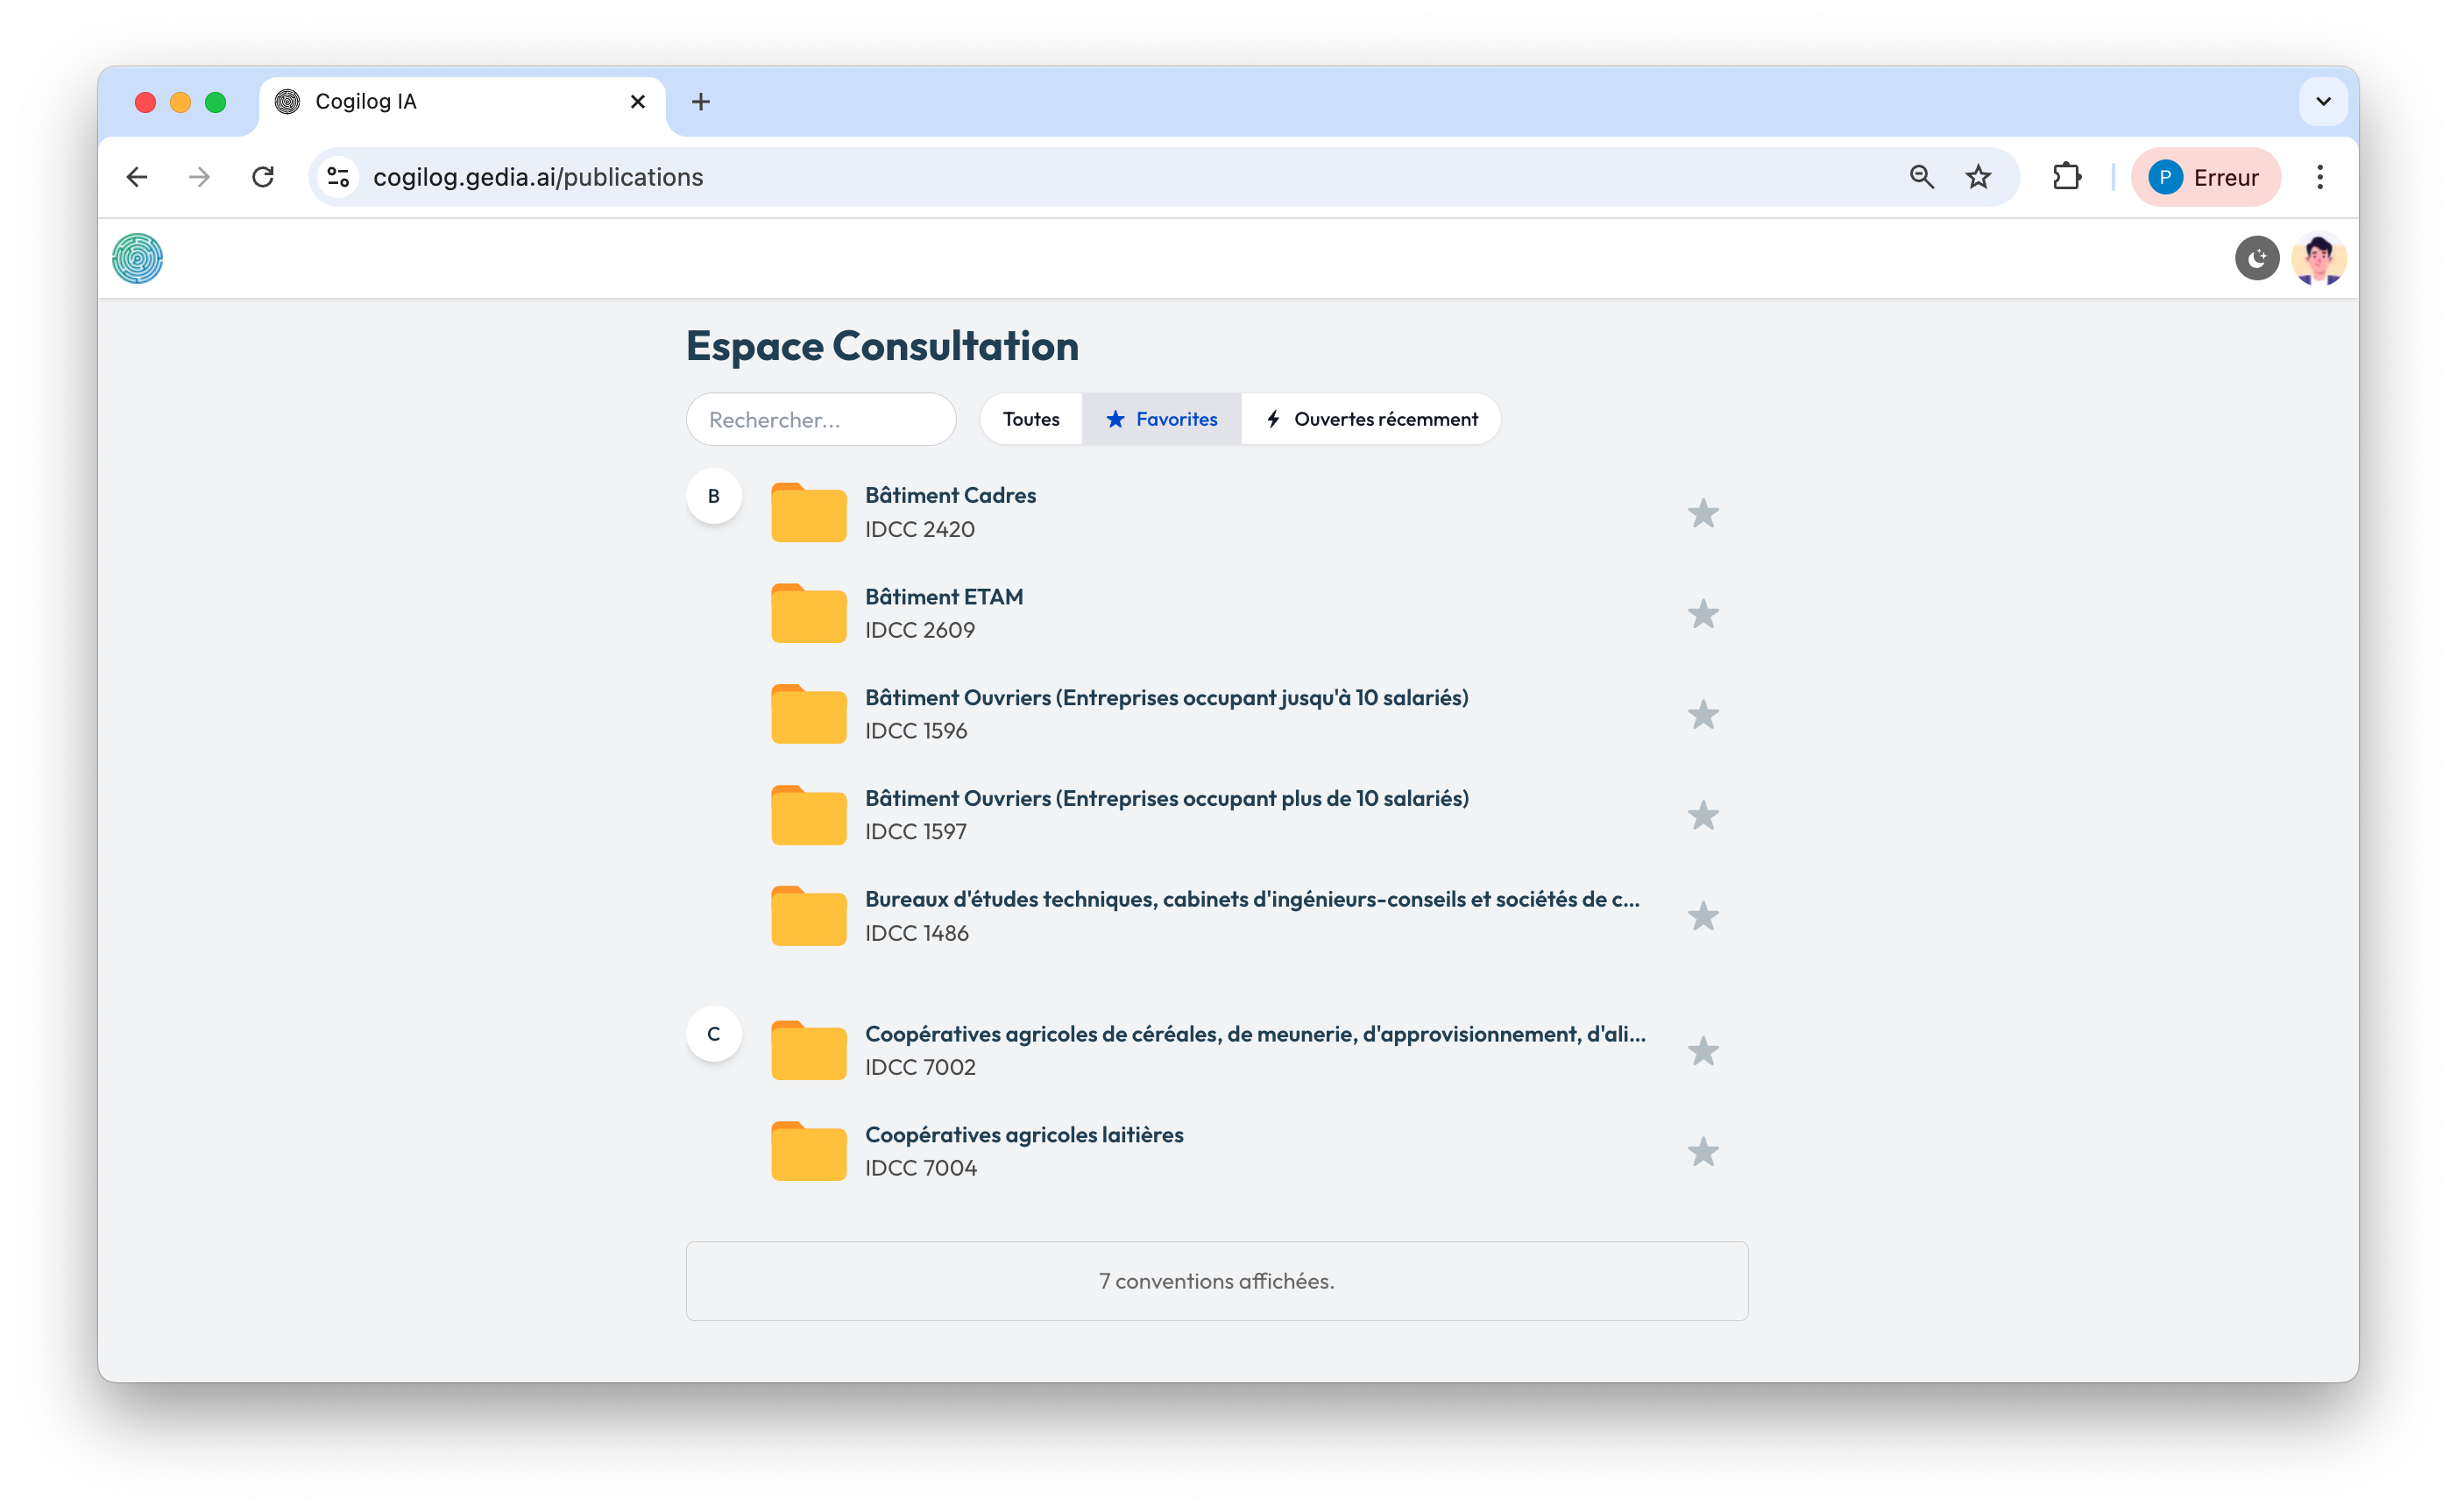Click IDCC 2420 text
This screenshot has height=1512, width=2457.
tap(920, 530)
